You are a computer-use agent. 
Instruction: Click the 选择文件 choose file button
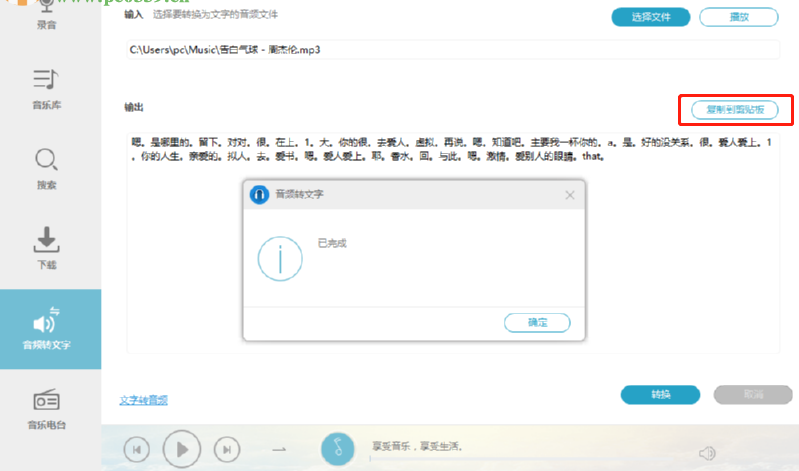click(651, 17)
